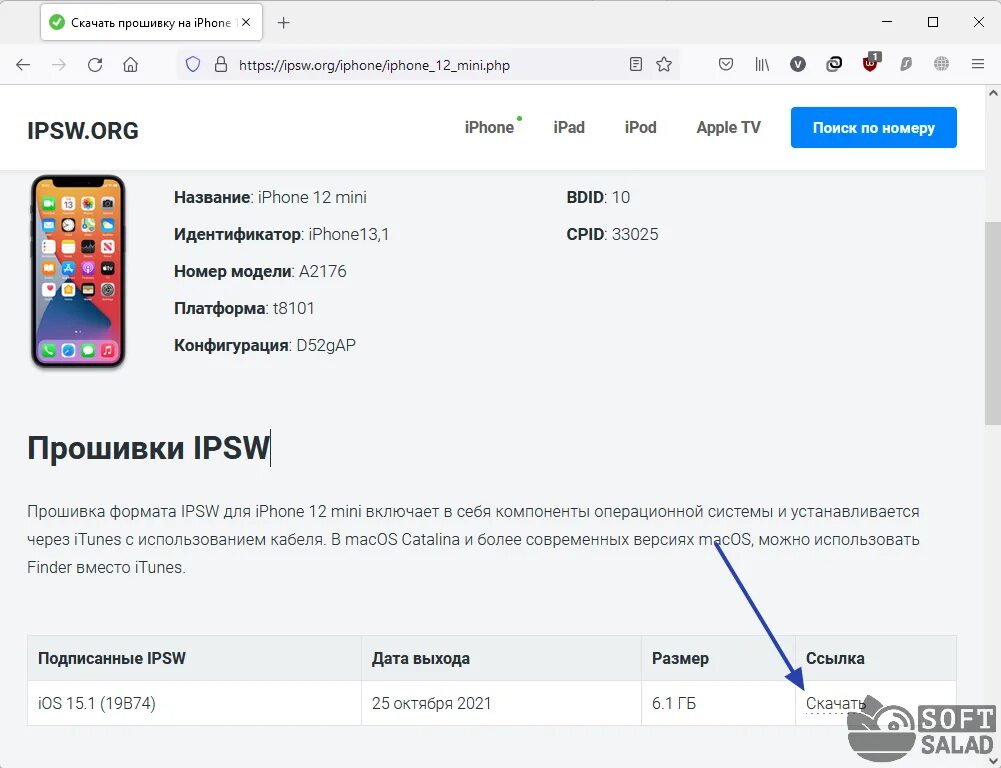The width and height of the screenshot is (1001, 768).
Task: Go to the IPSW.ORG home logo
Action: pyautogui.click(x=83, y=130)
